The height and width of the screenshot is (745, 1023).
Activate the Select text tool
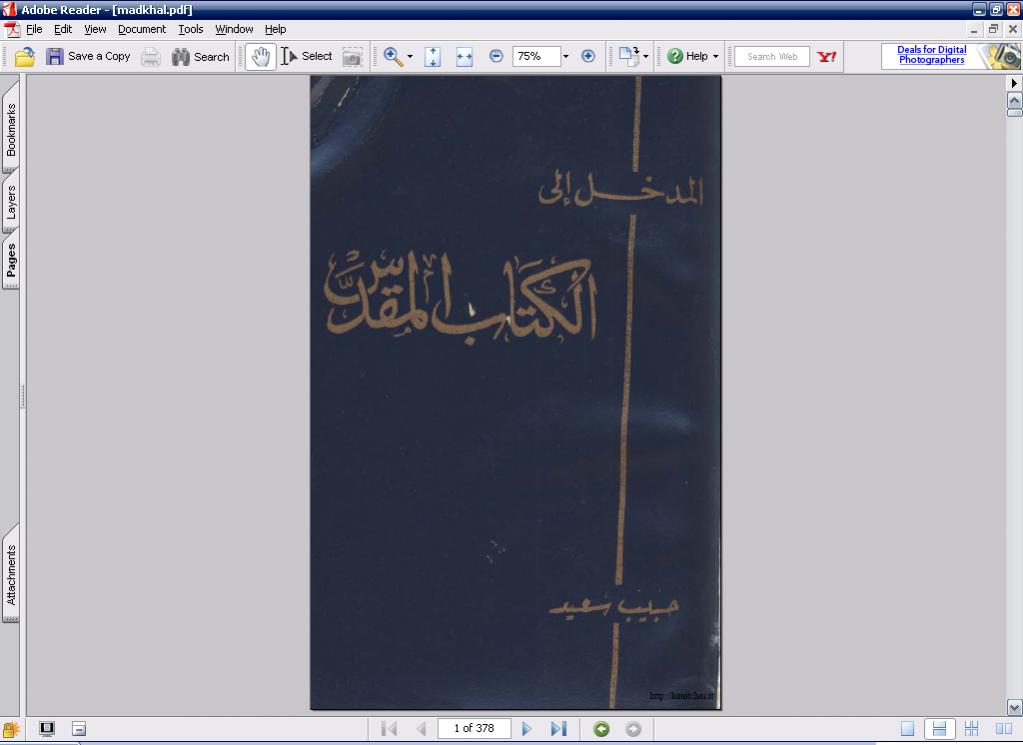(306, 57)
